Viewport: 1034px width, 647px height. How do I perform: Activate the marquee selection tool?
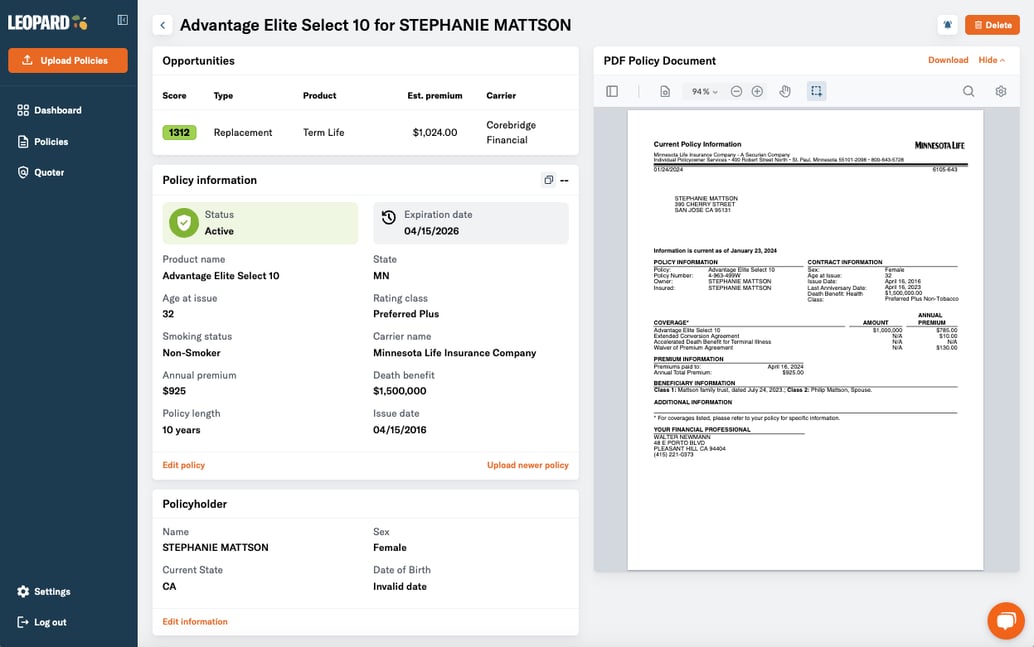point(816,91)
